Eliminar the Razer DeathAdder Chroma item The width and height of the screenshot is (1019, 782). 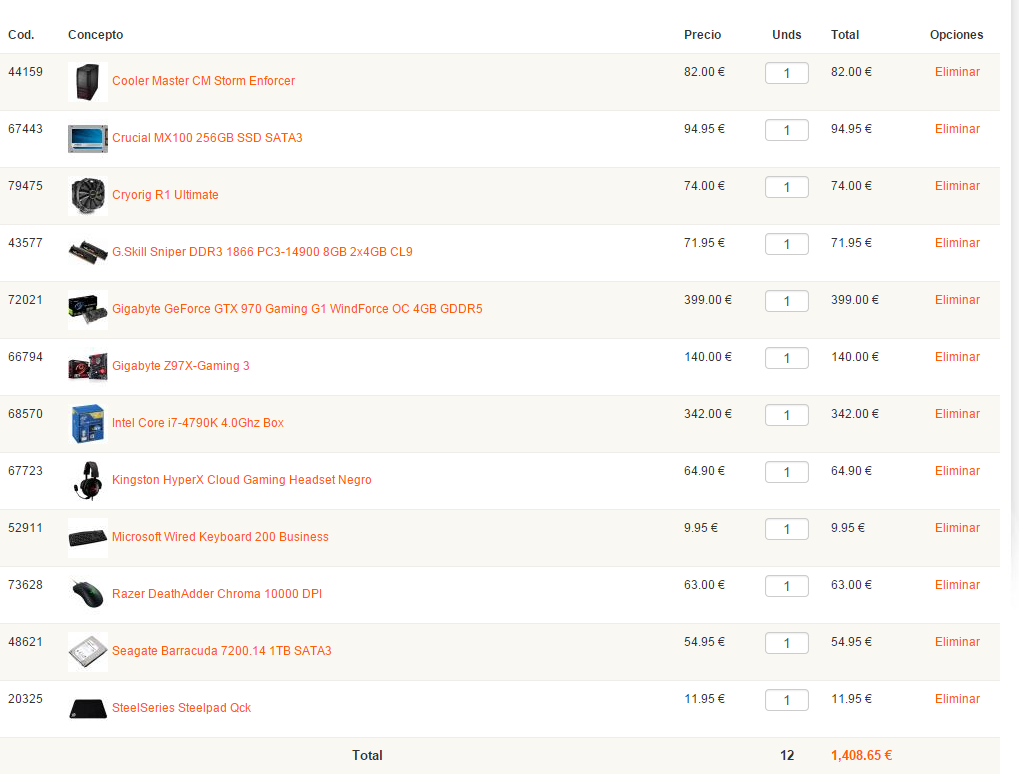957,585
